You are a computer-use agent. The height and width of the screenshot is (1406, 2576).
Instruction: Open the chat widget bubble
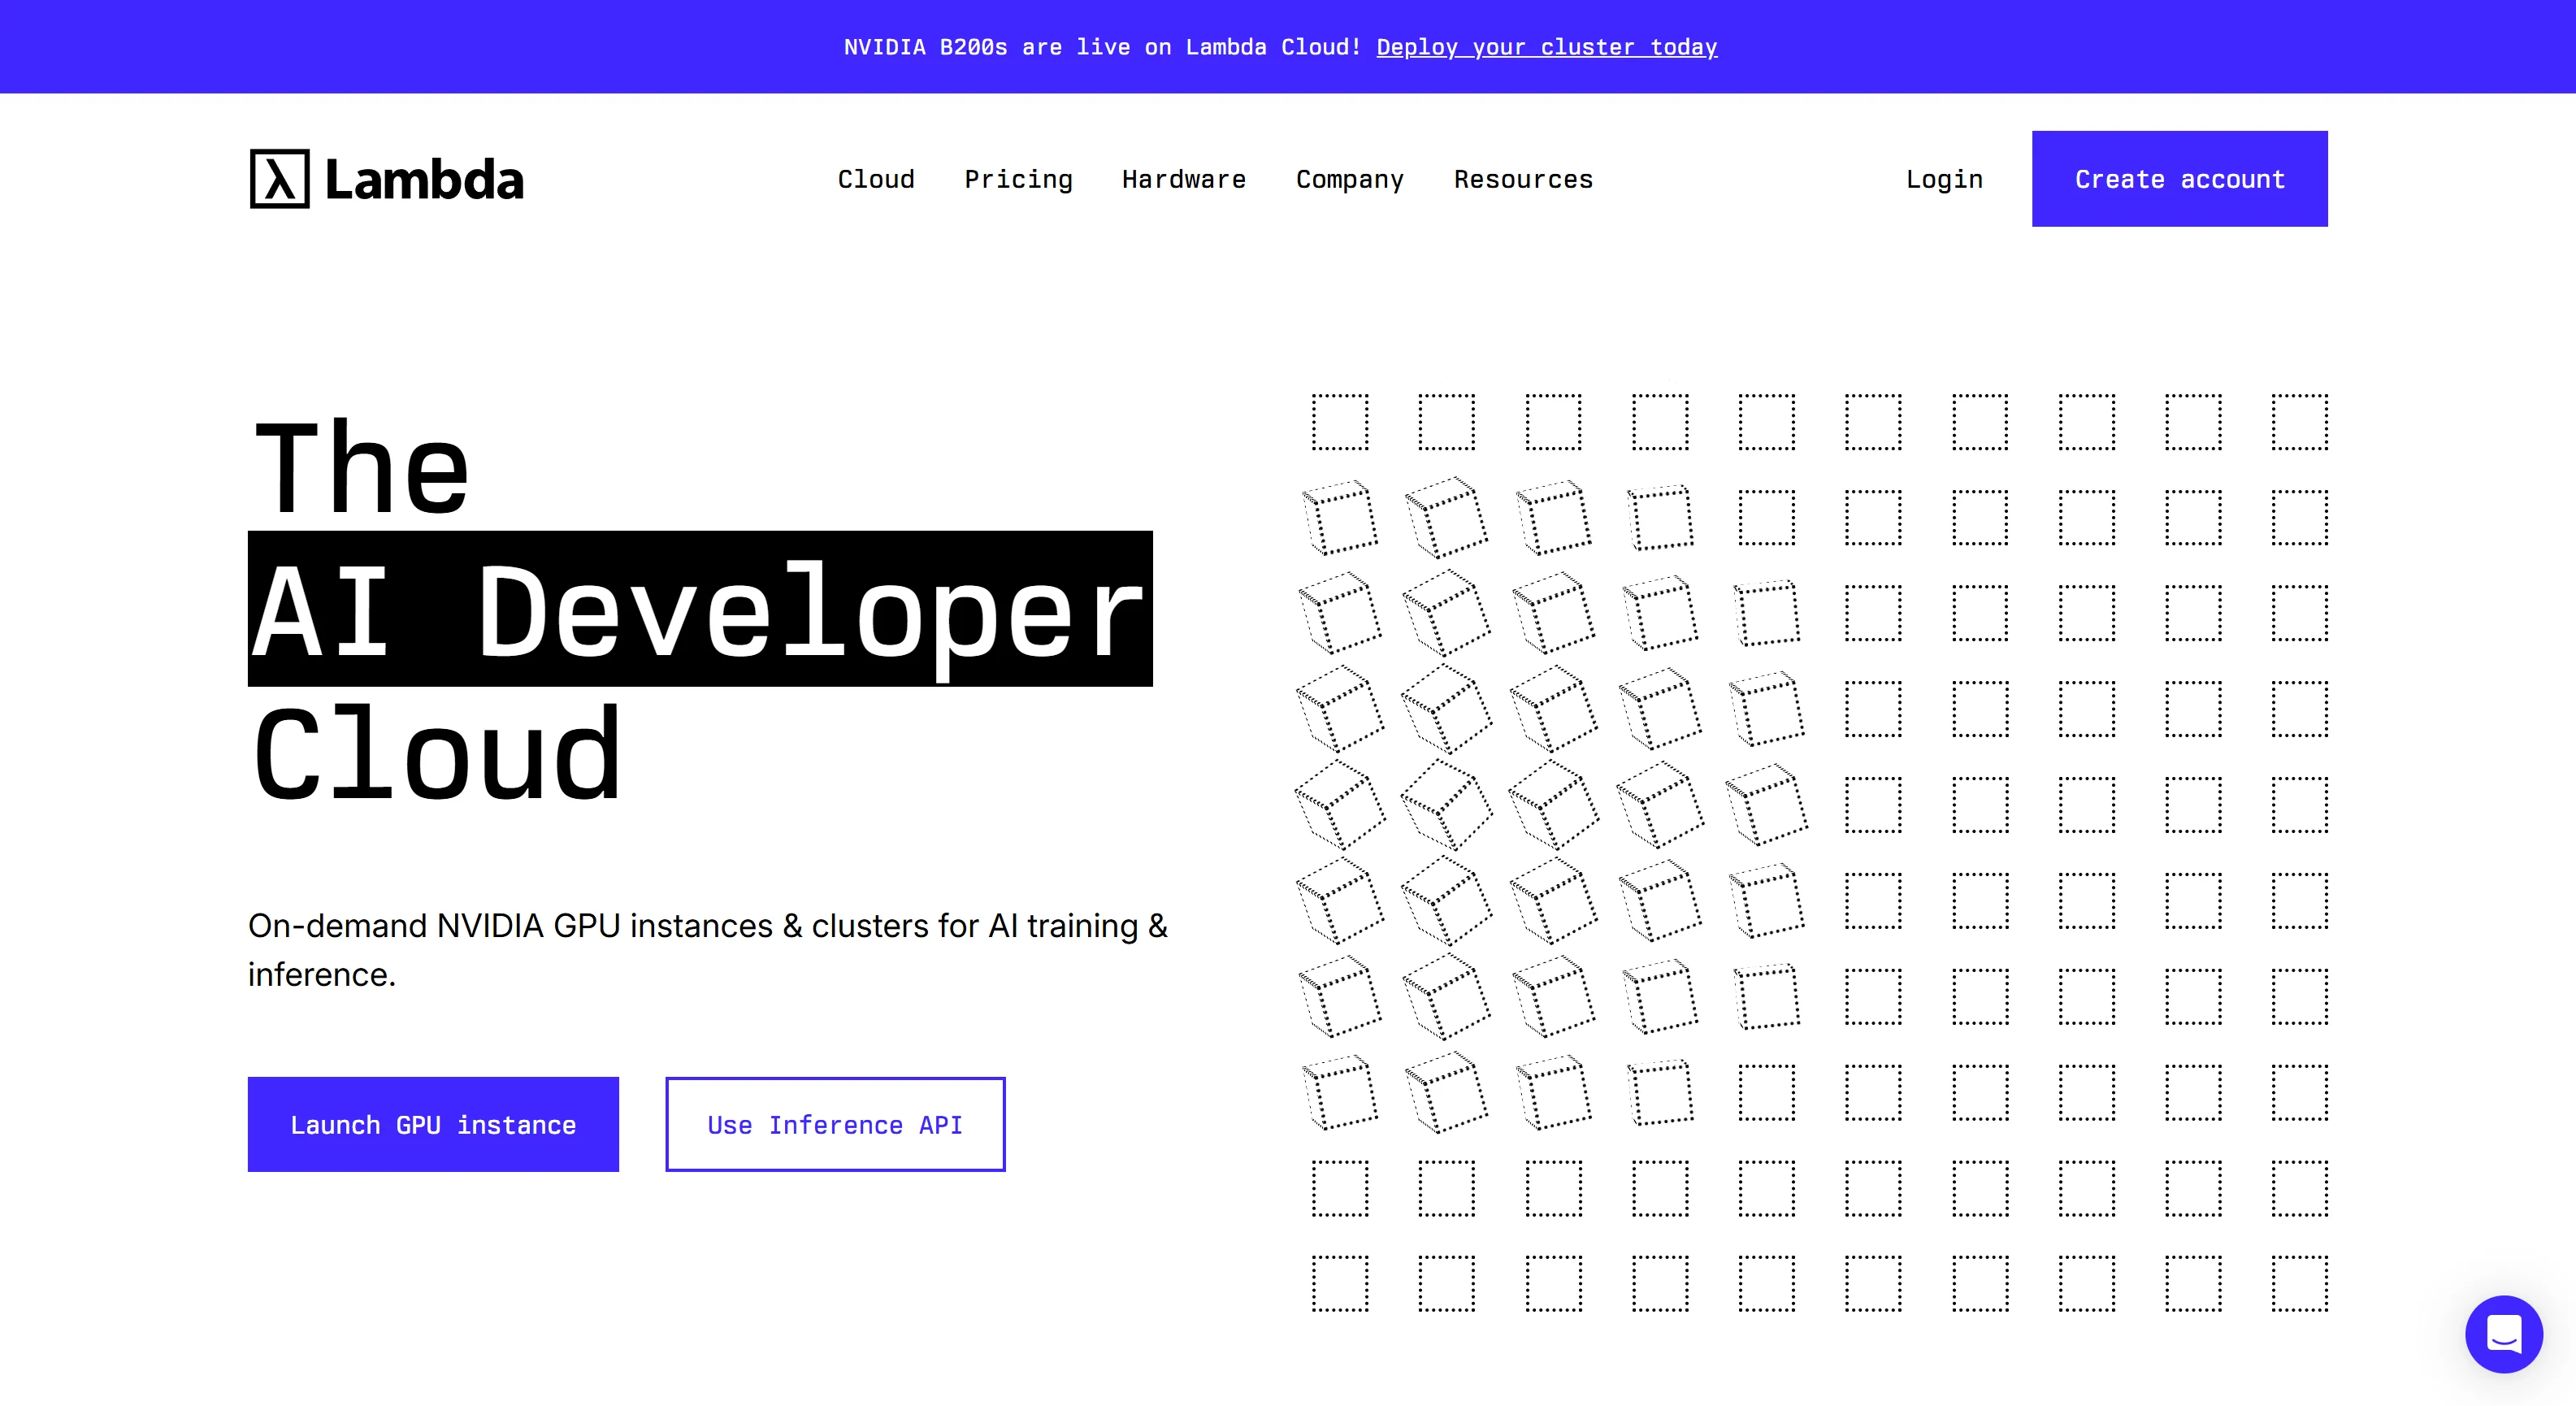pyautogui.click(x=2503, y=1333)
